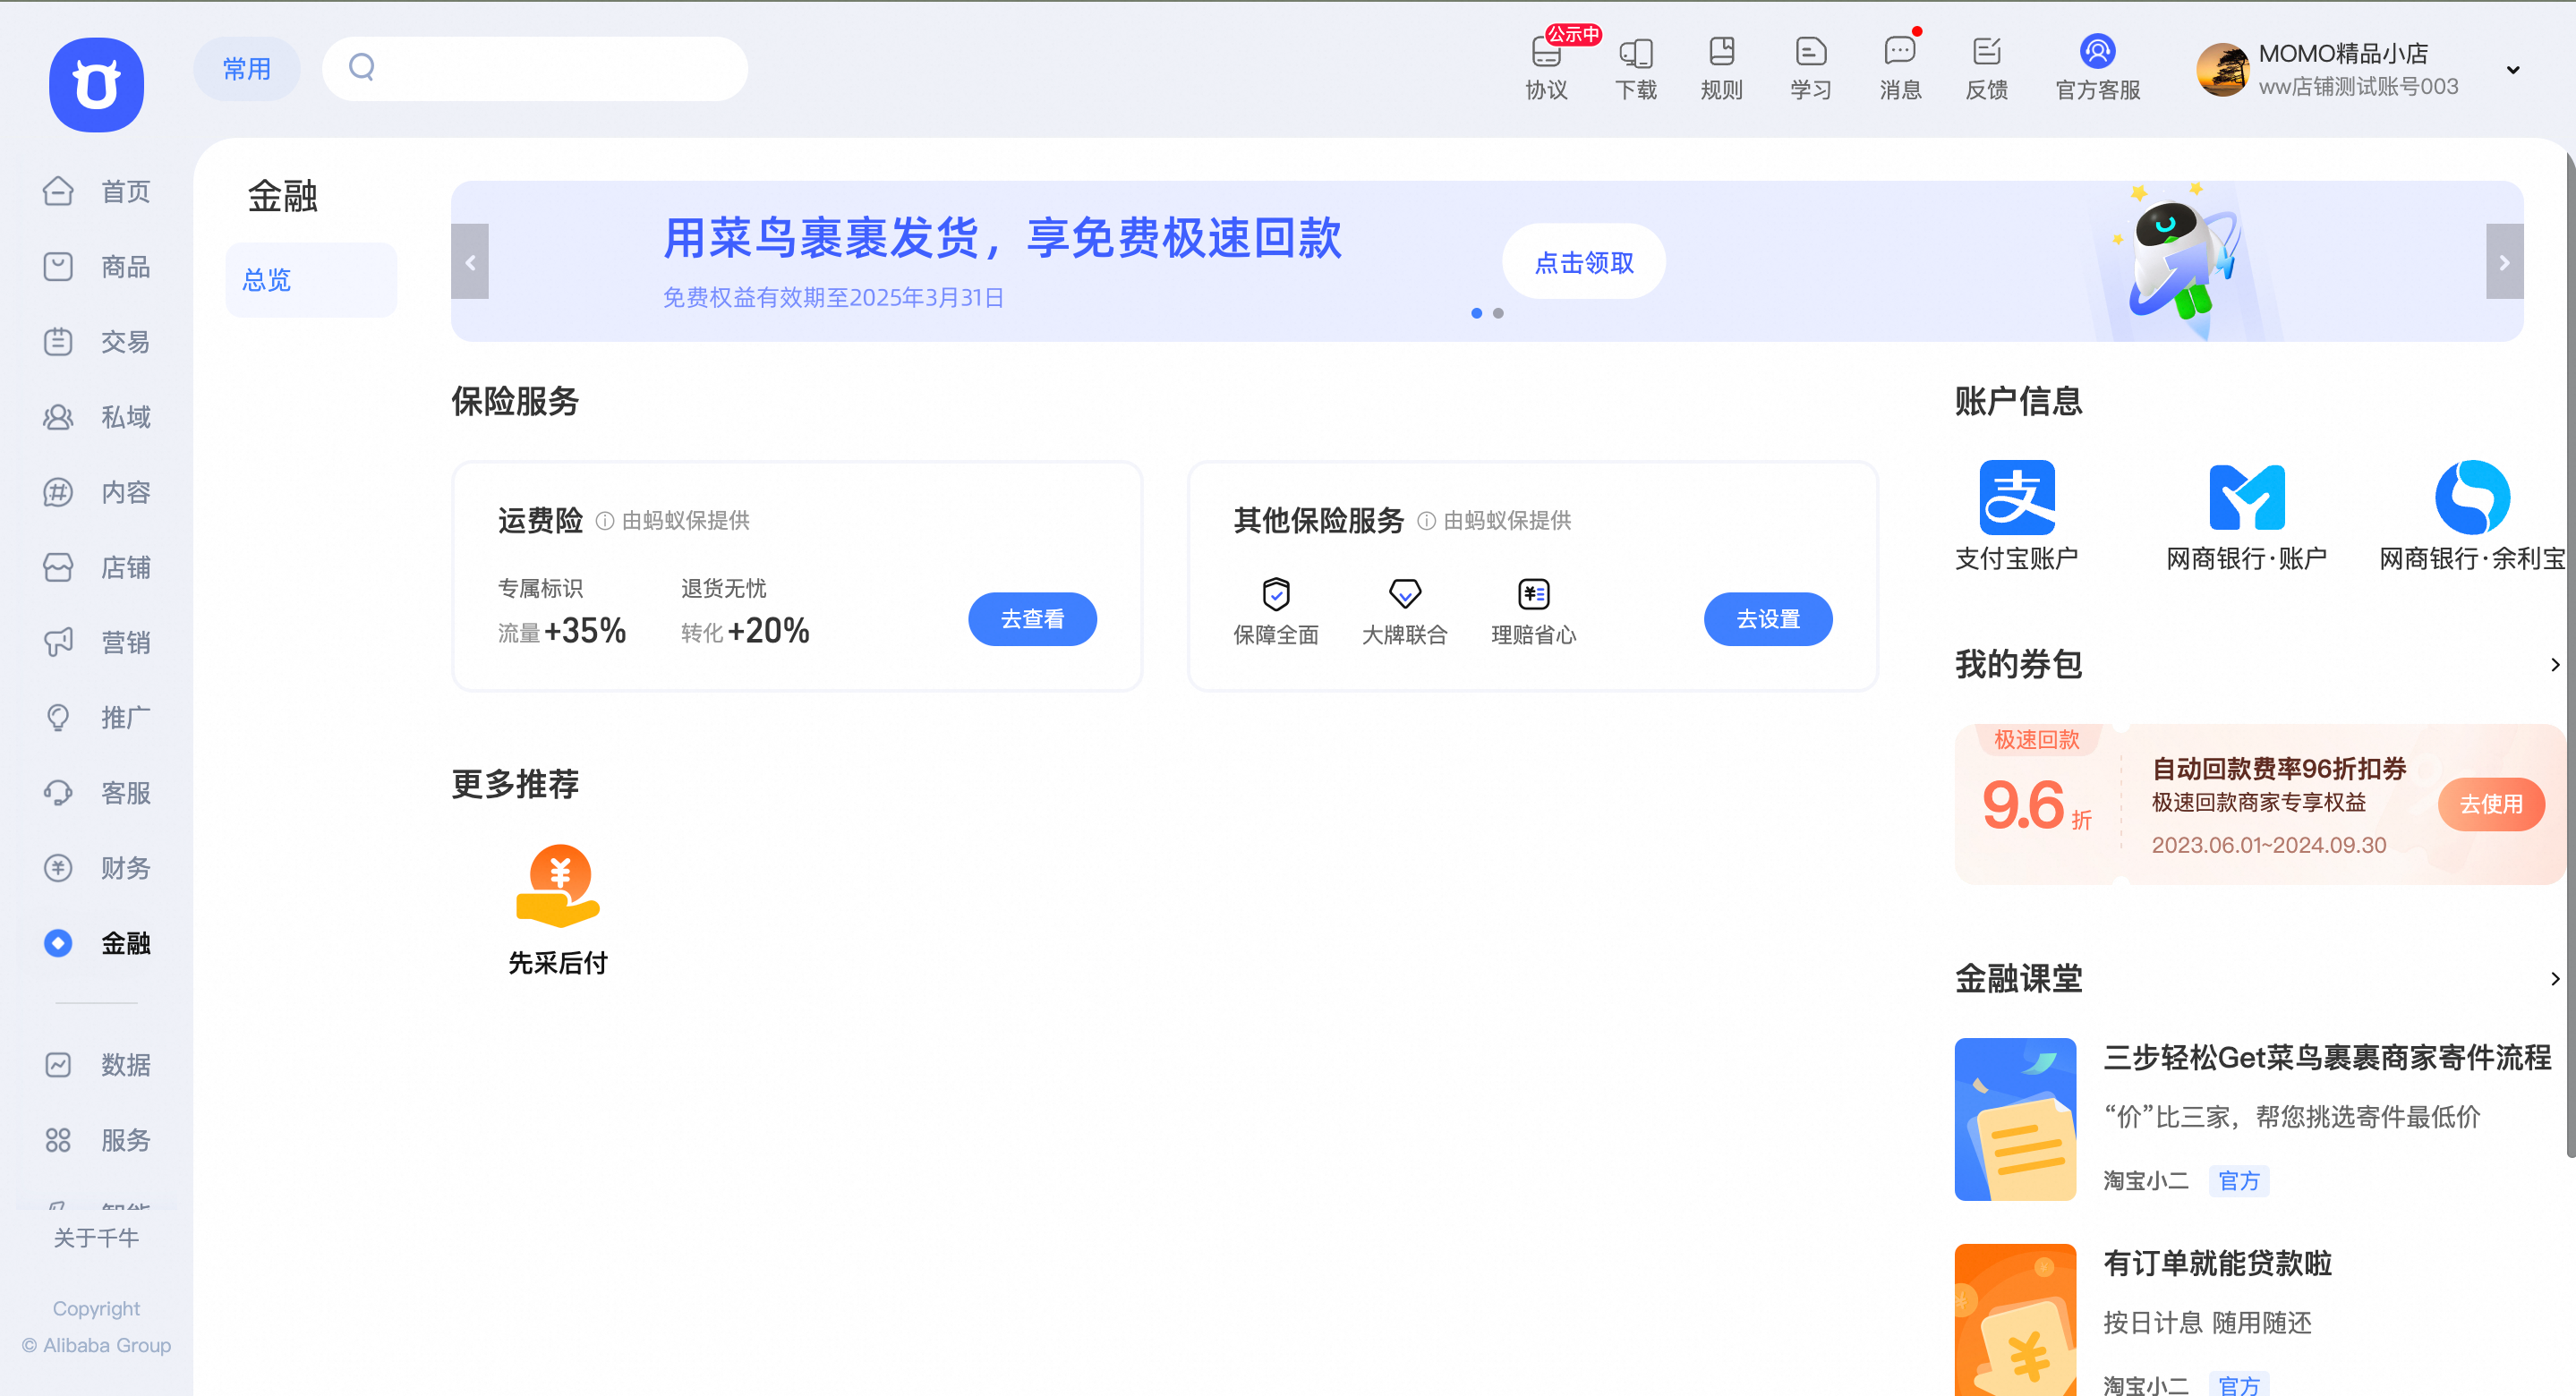Open 私域 private domain section

point(97,417)
